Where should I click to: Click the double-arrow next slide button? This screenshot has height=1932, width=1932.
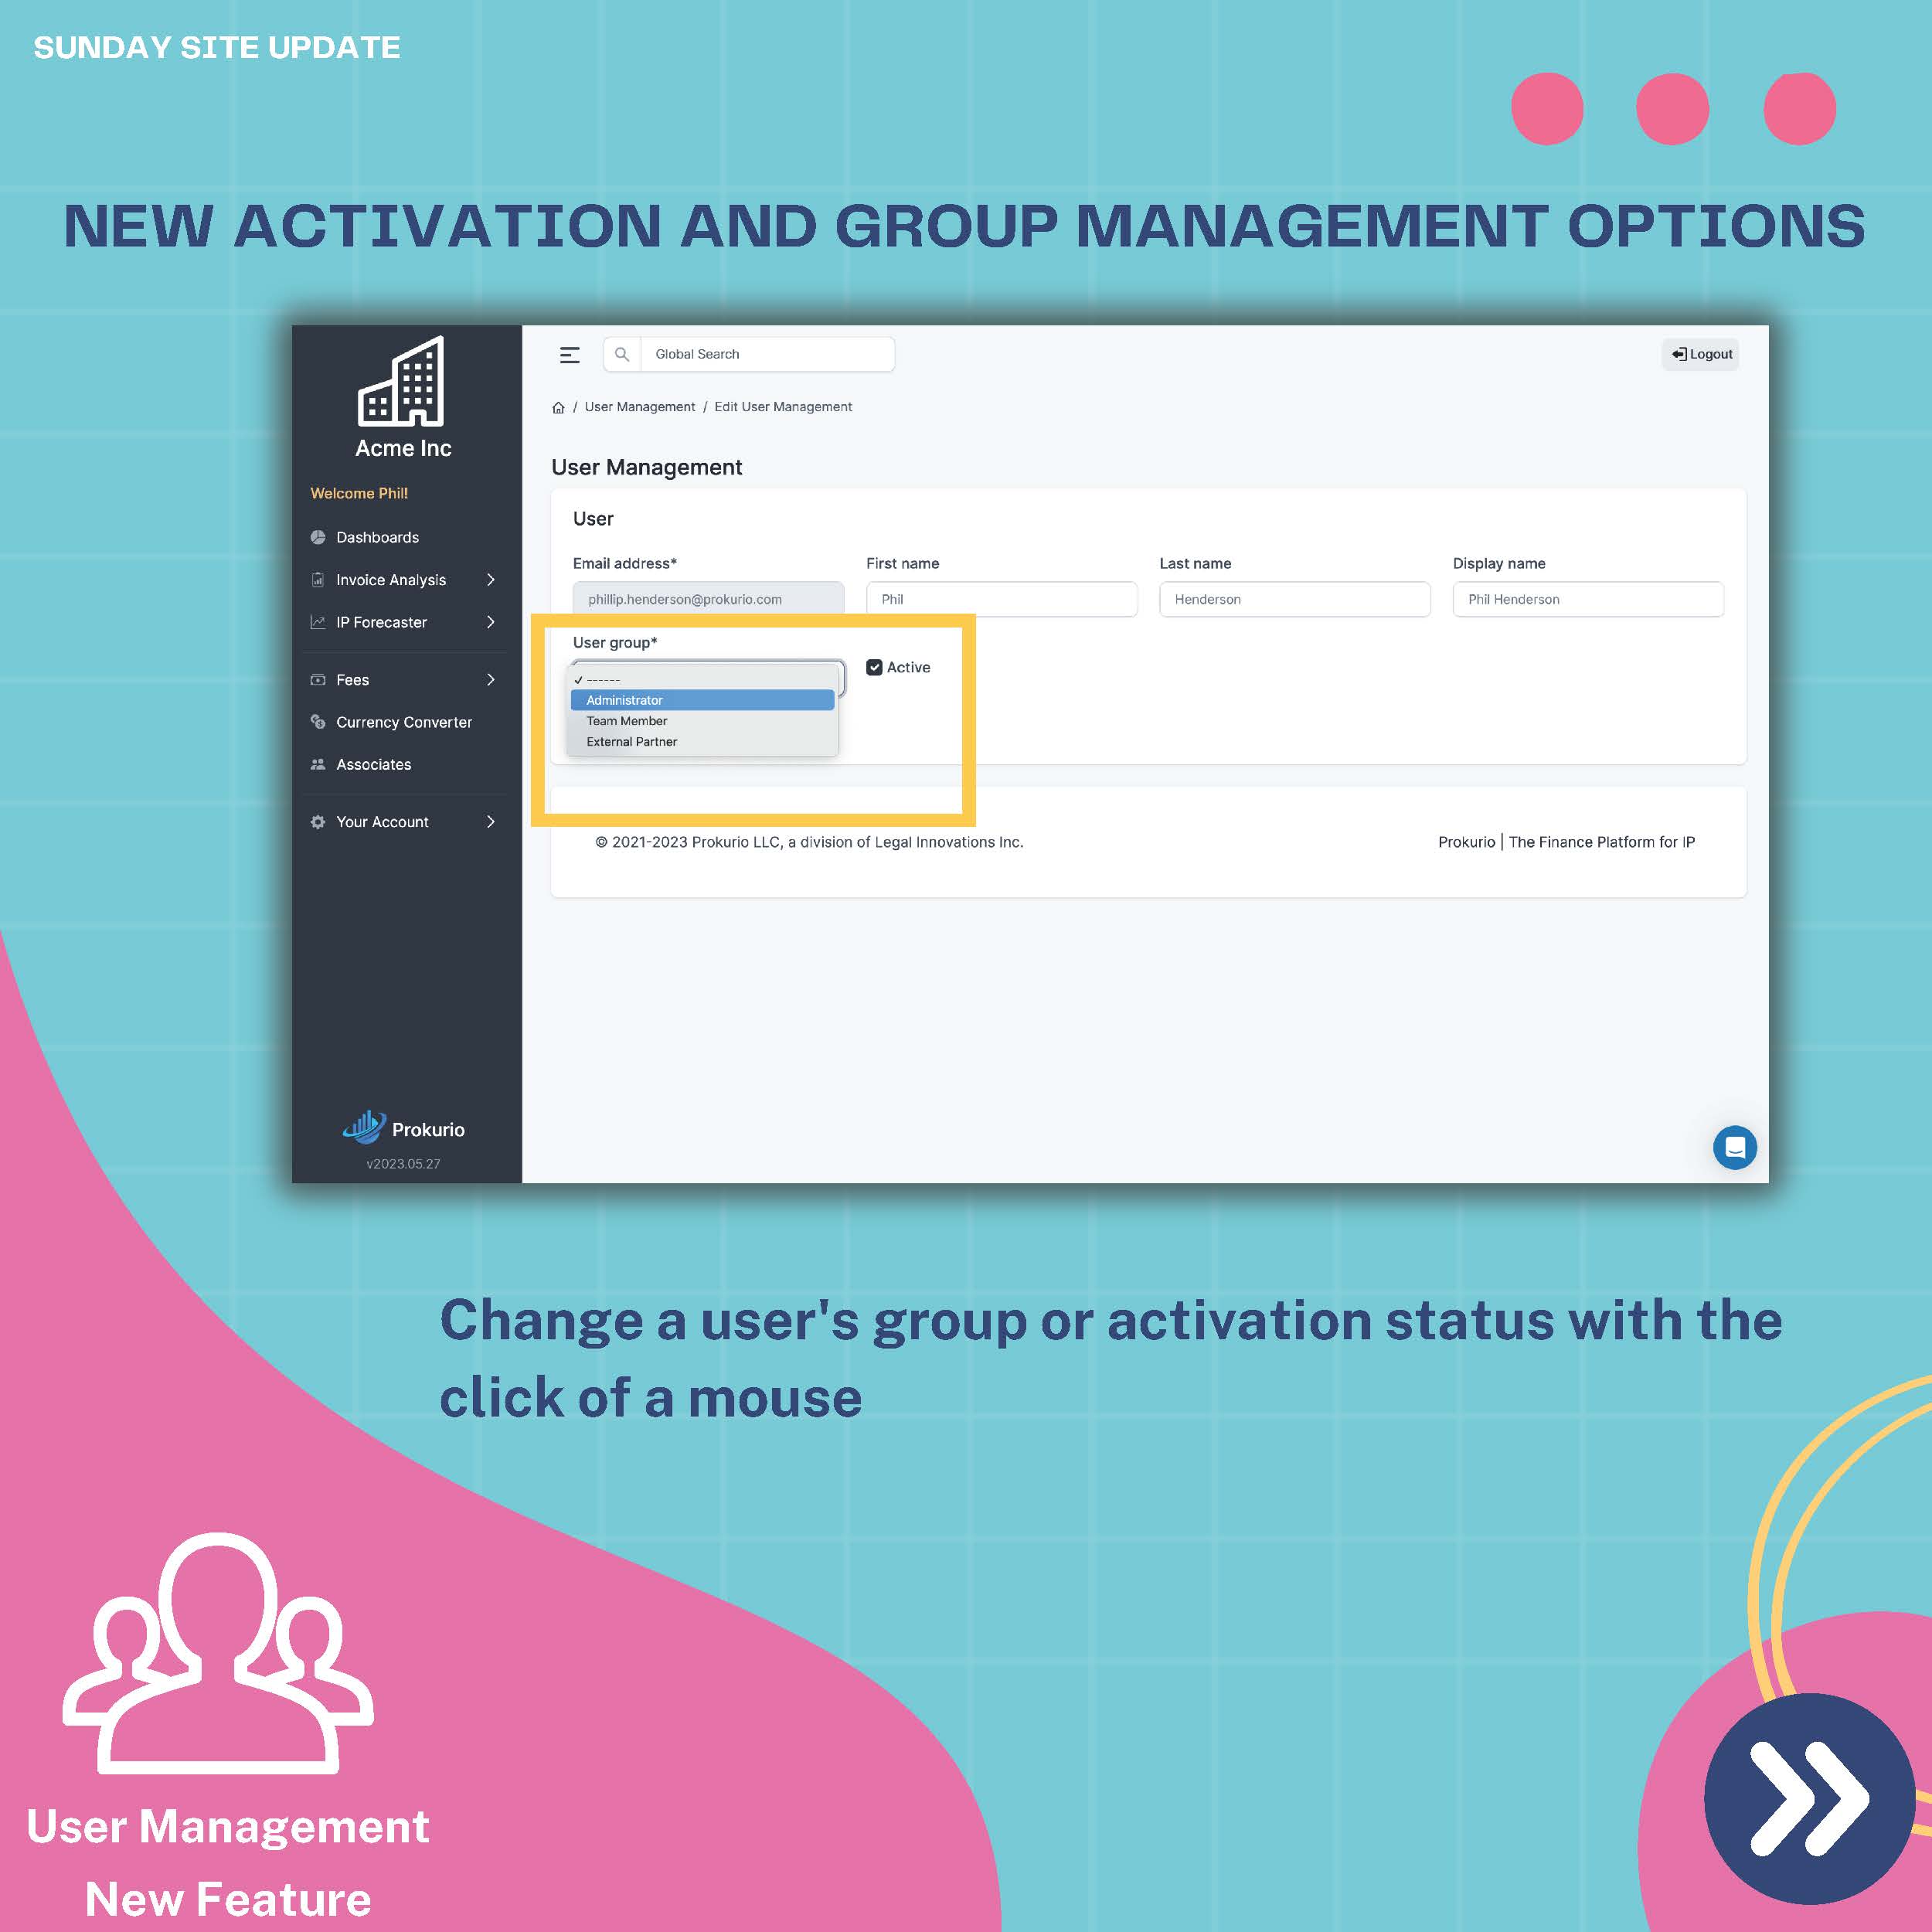pyautogui.click(x=1810, y=1799)
